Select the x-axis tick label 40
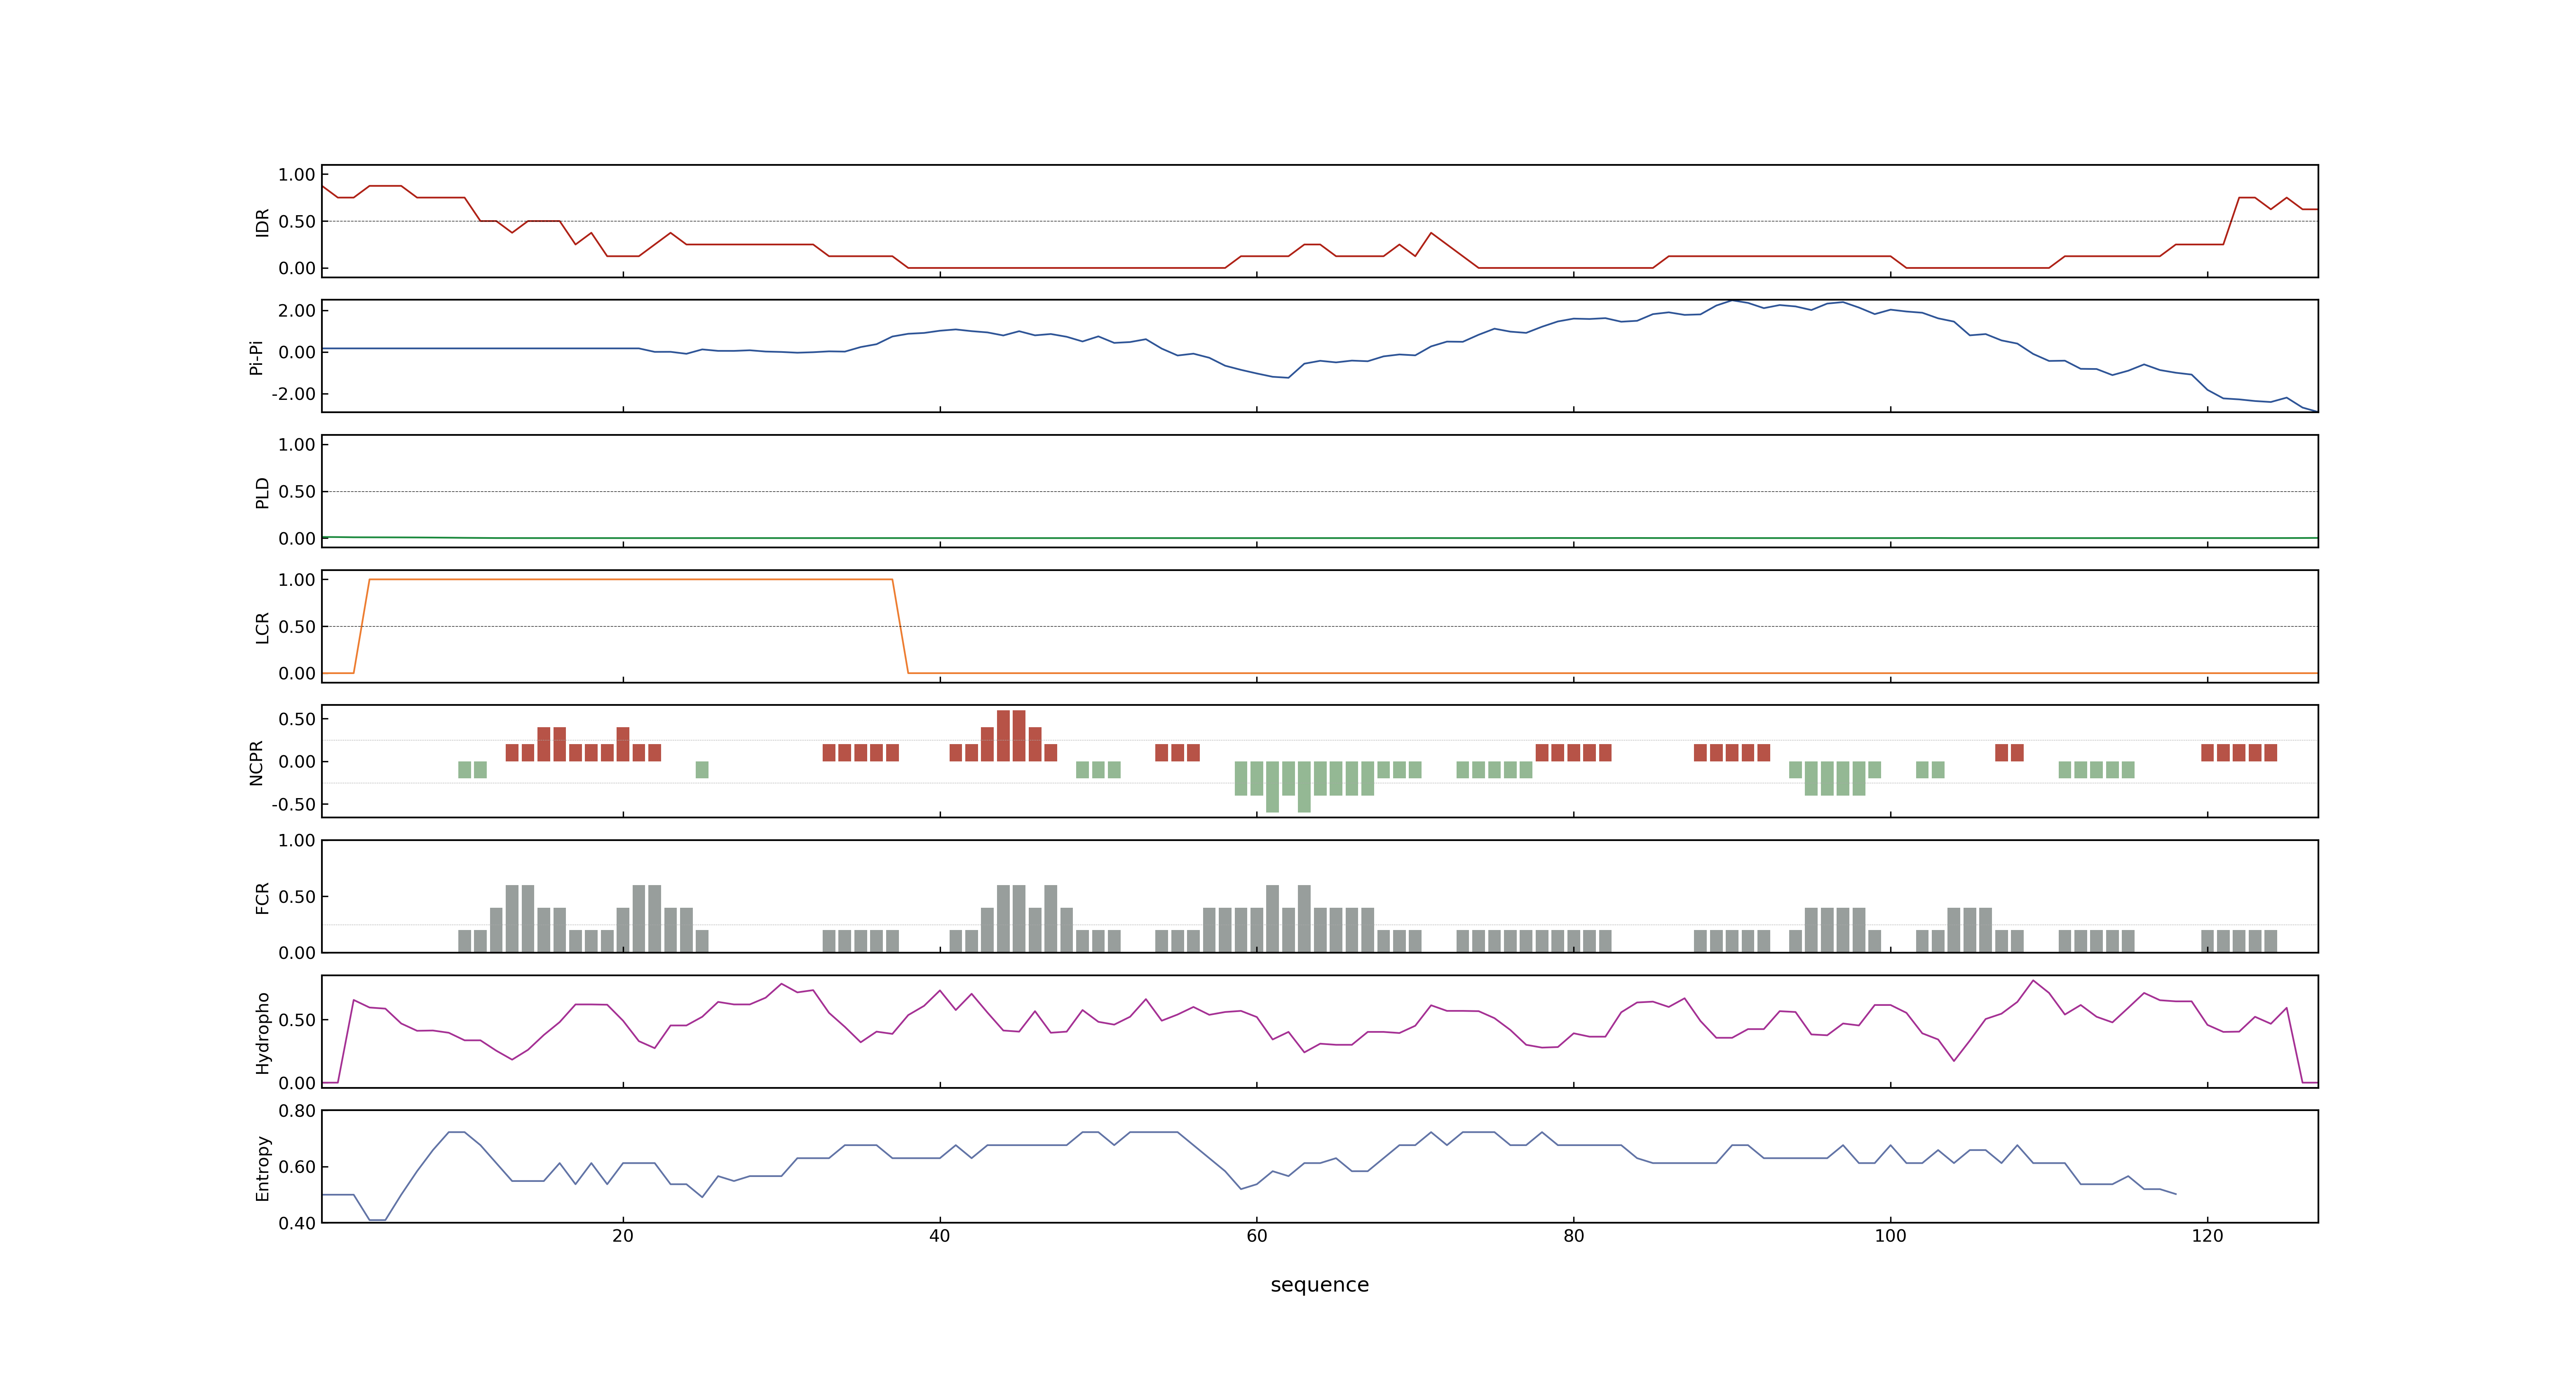This screenshot has height=1374, width=2576. (x=940, y=1236)
